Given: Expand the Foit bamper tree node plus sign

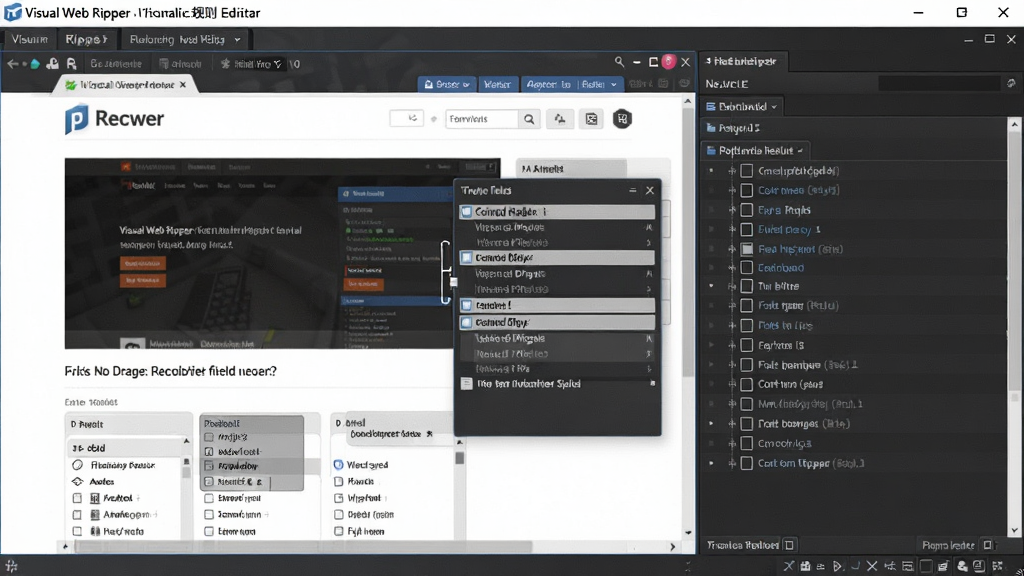Looking at the screenshot, I should click(732, 364).
